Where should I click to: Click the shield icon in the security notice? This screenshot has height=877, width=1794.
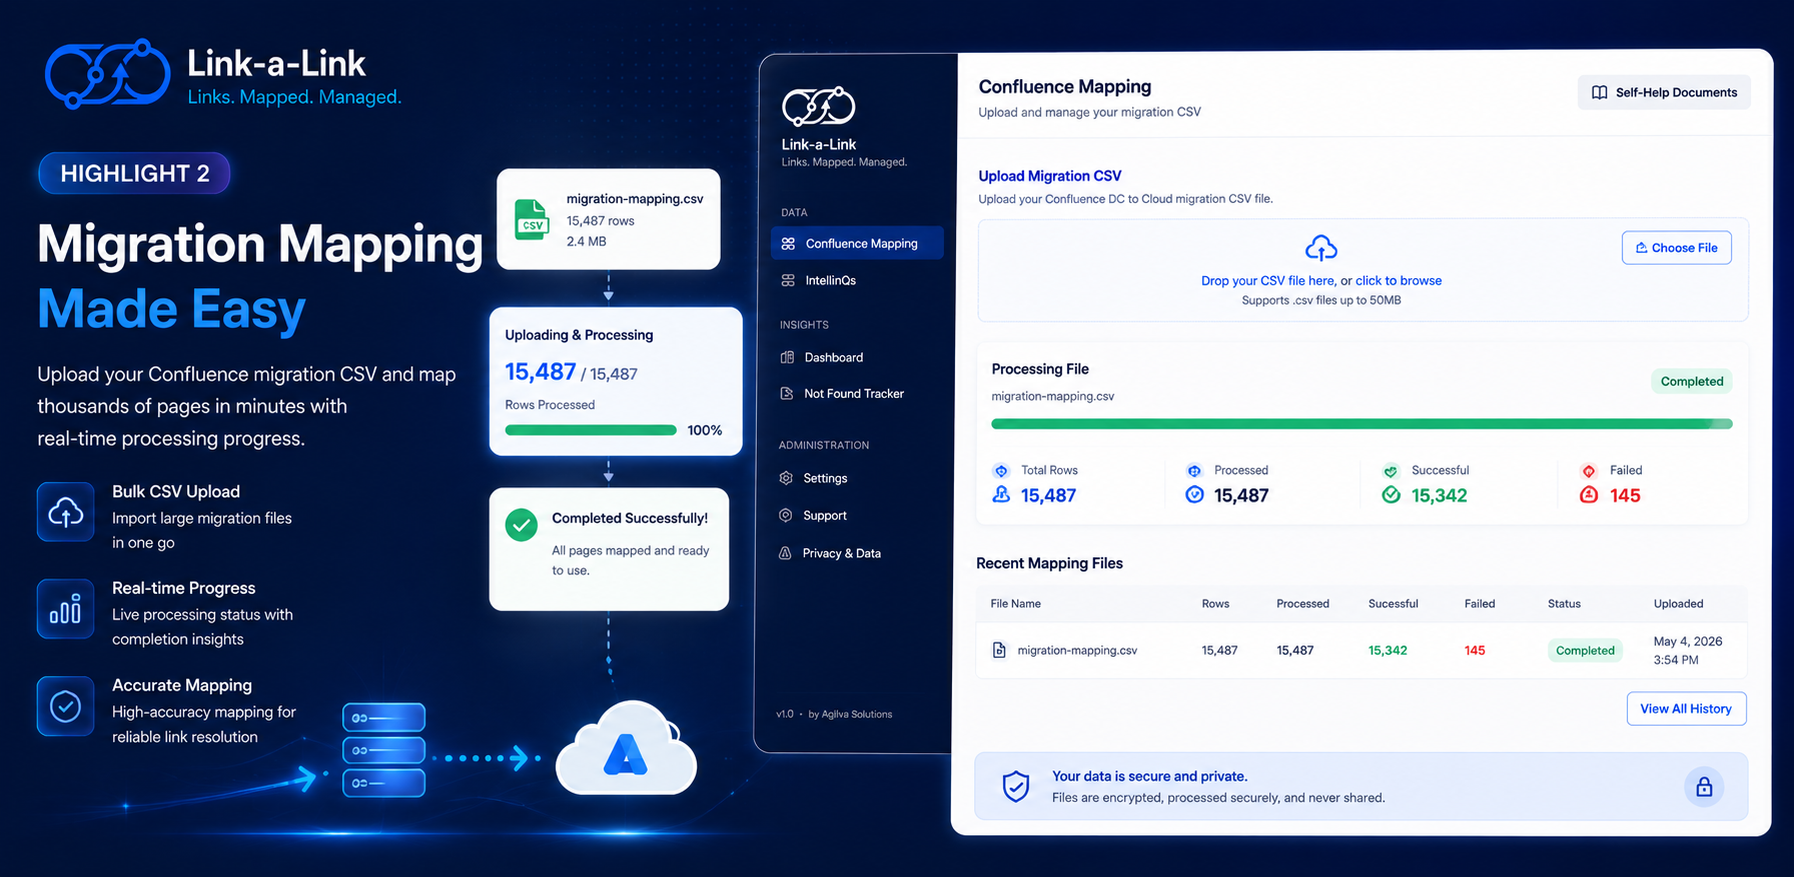[x=1016, y=787]
